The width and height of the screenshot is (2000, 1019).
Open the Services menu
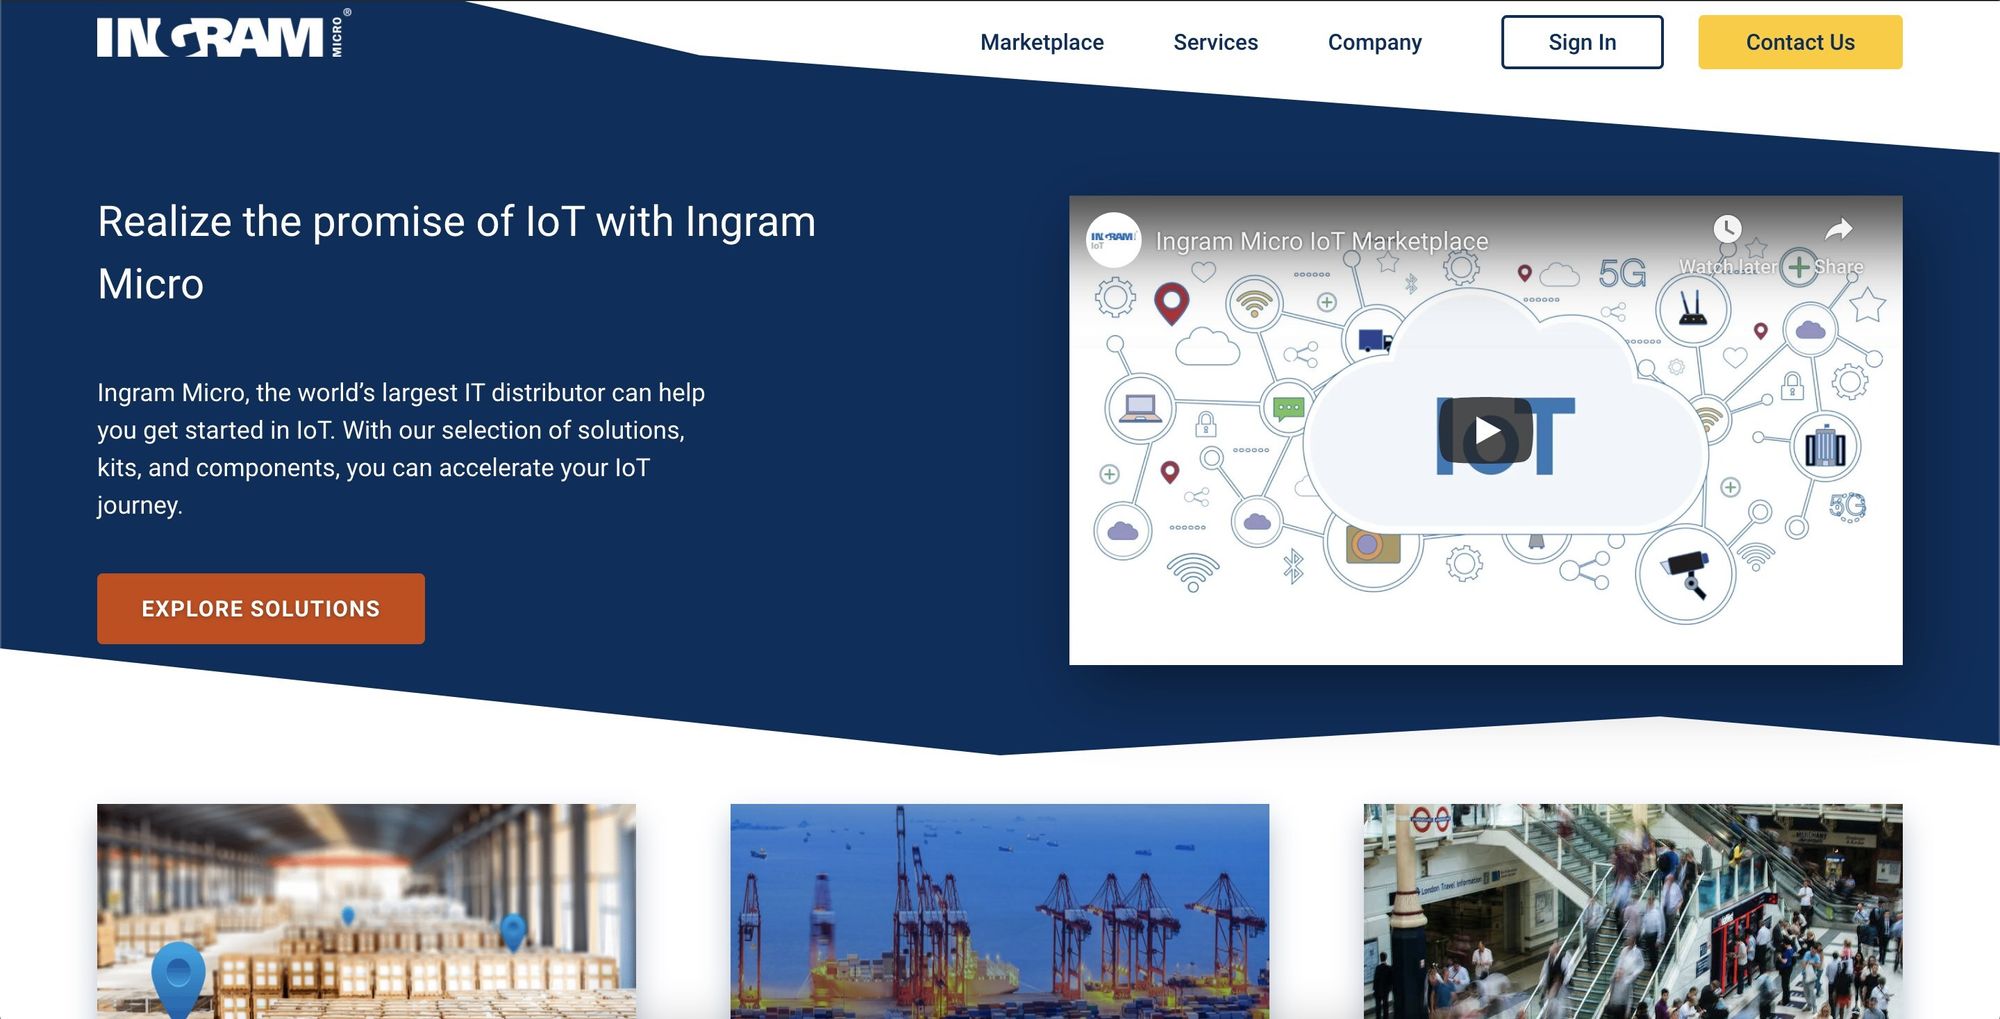click(1215, 42)
